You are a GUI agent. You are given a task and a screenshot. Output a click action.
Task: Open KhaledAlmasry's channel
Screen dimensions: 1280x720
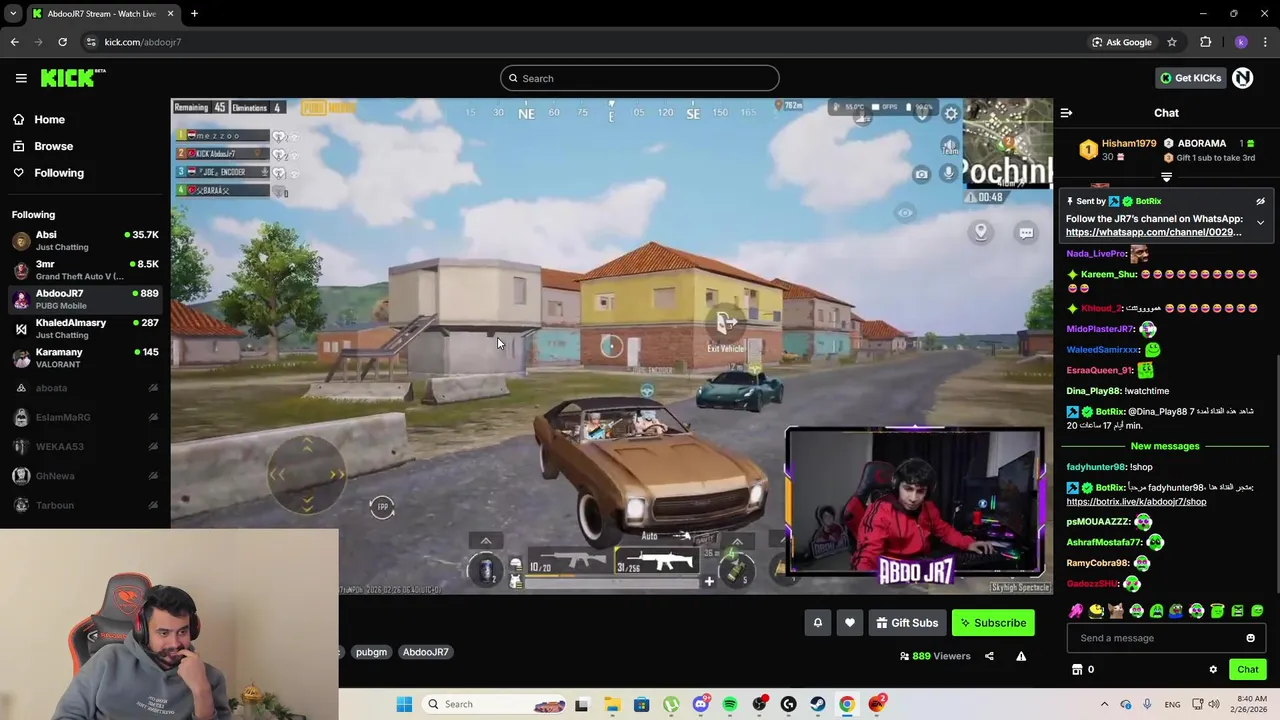(85, 328)
